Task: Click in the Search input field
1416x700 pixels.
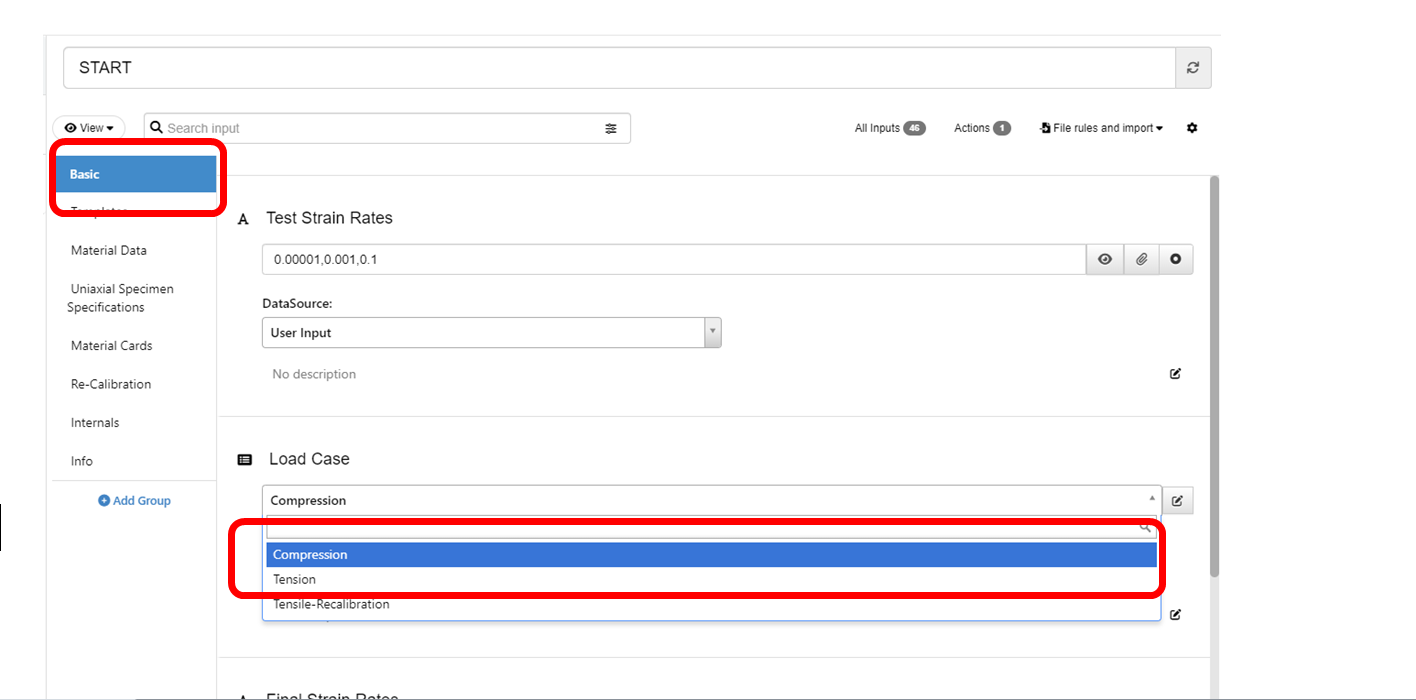Action: 380,128
